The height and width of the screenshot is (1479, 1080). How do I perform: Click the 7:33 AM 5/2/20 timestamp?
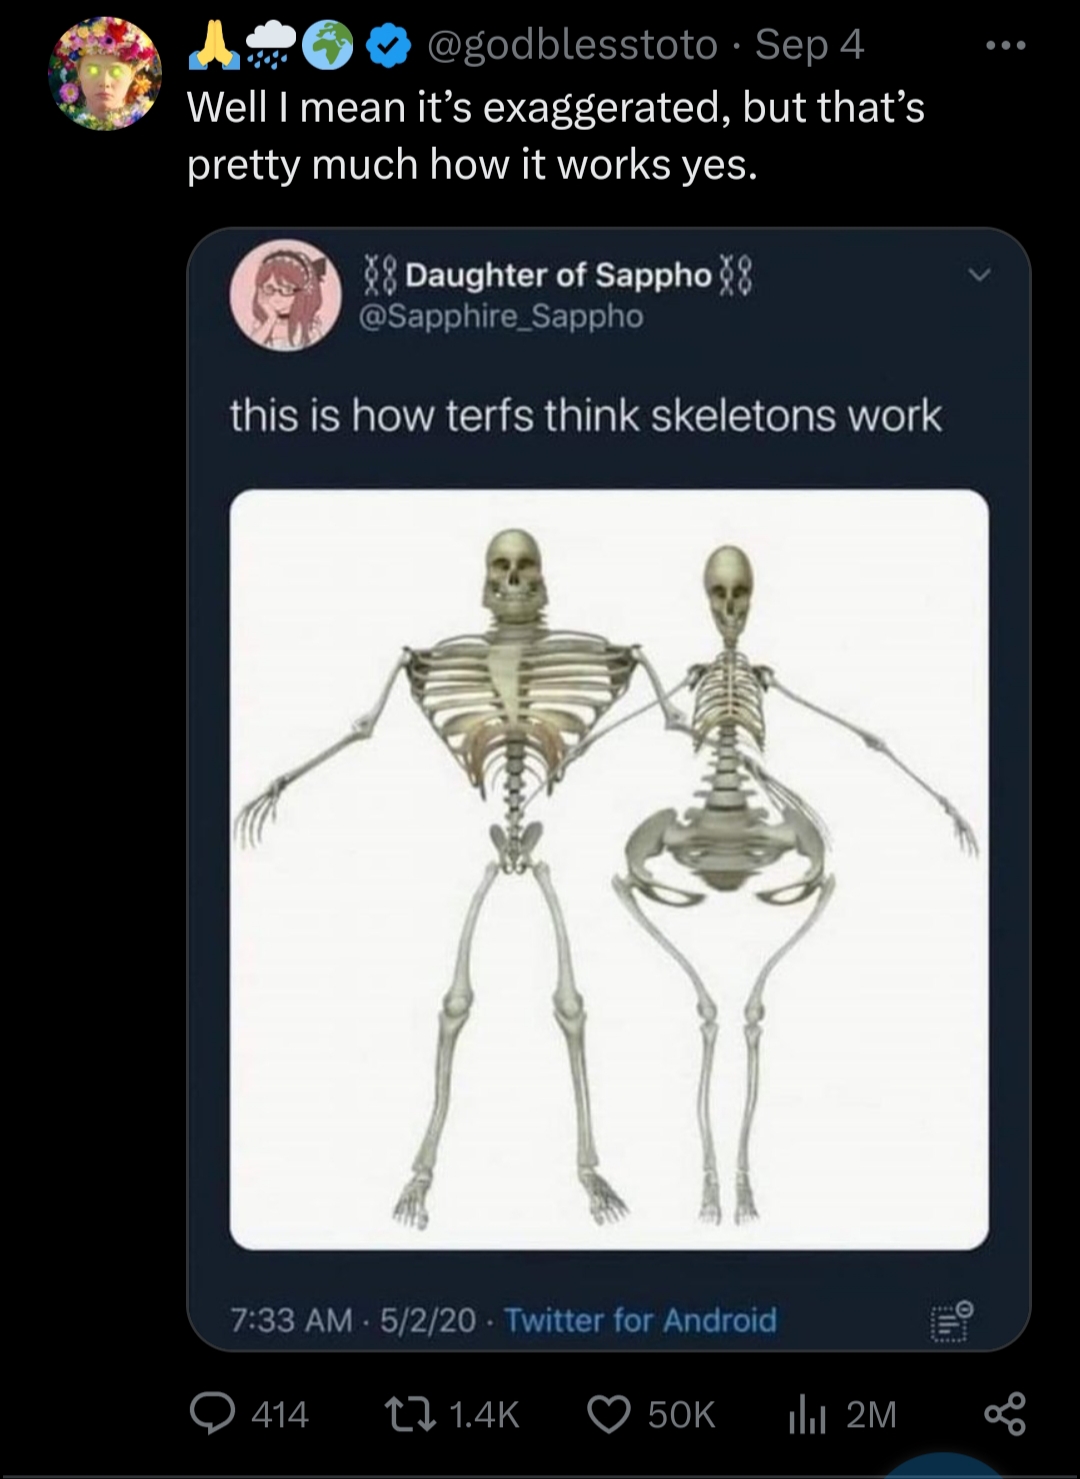coord(353,1320)
